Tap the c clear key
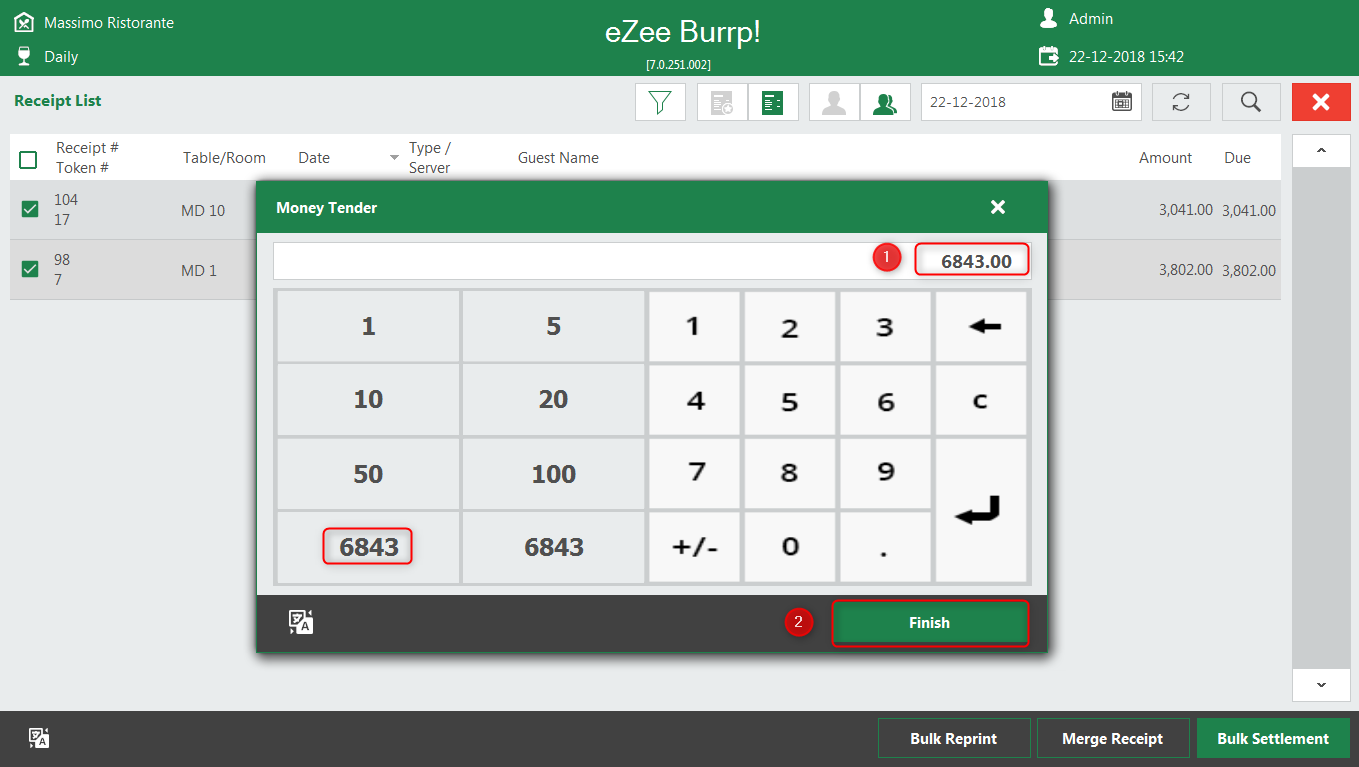 [981, 399]
